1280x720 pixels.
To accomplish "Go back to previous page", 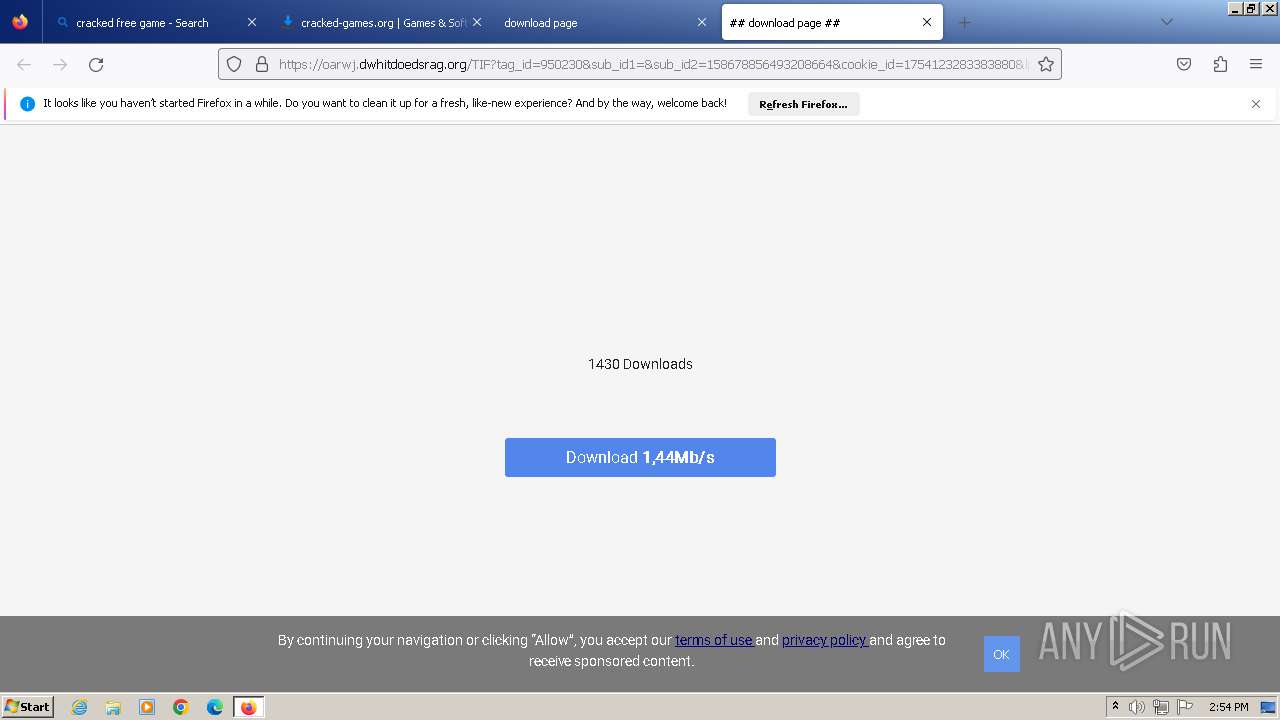I will click(x=24, y=65).
